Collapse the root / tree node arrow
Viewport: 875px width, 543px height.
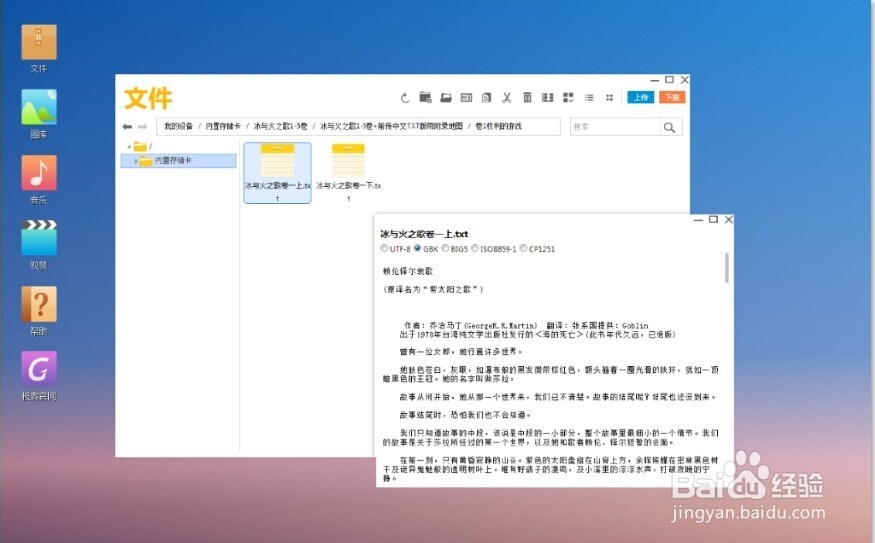click(x=129, y=147)
